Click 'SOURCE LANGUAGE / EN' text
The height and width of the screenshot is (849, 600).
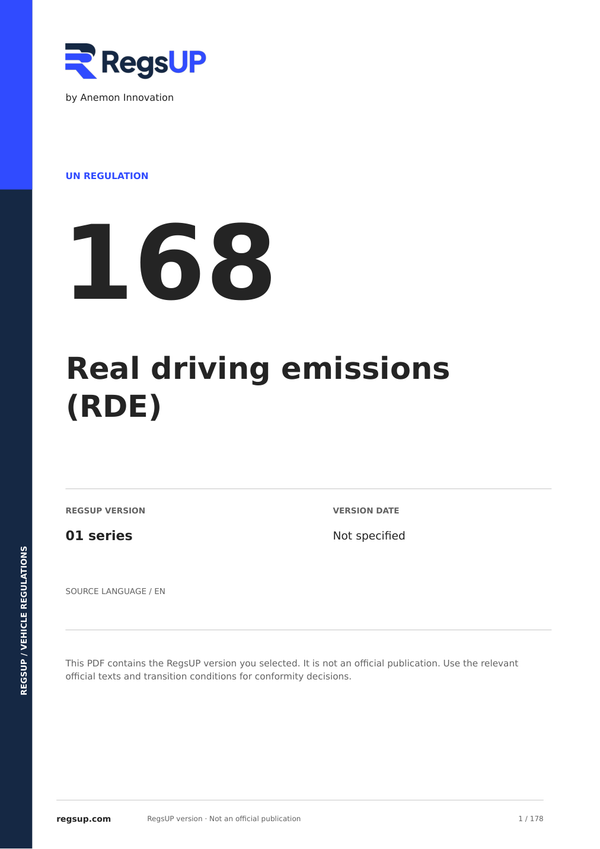point(115,591)
